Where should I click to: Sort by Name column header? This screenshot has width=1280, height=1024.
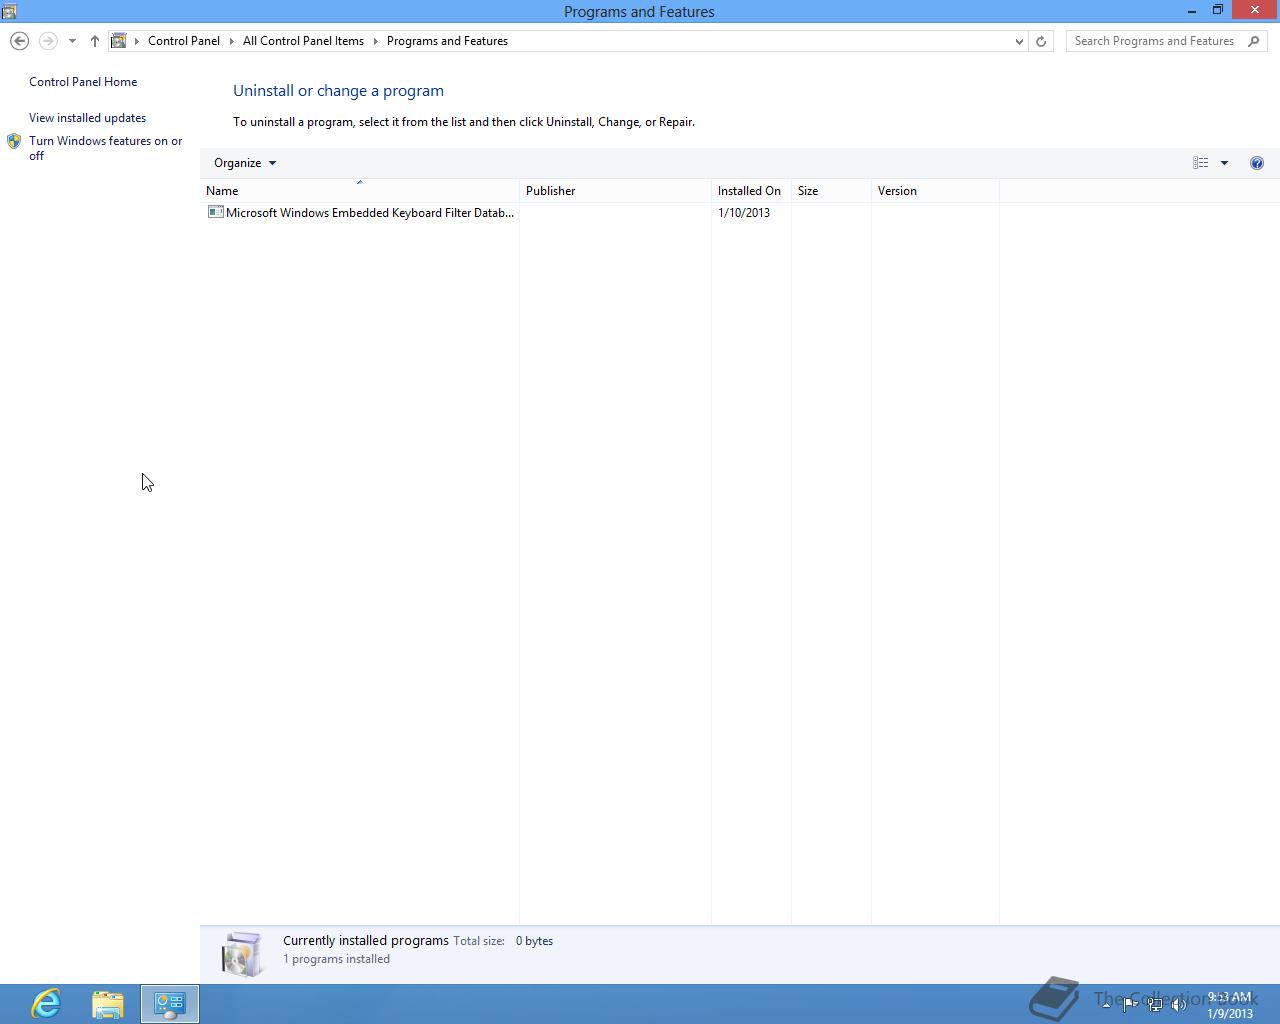pyautogui.click(x=360, y=191)
